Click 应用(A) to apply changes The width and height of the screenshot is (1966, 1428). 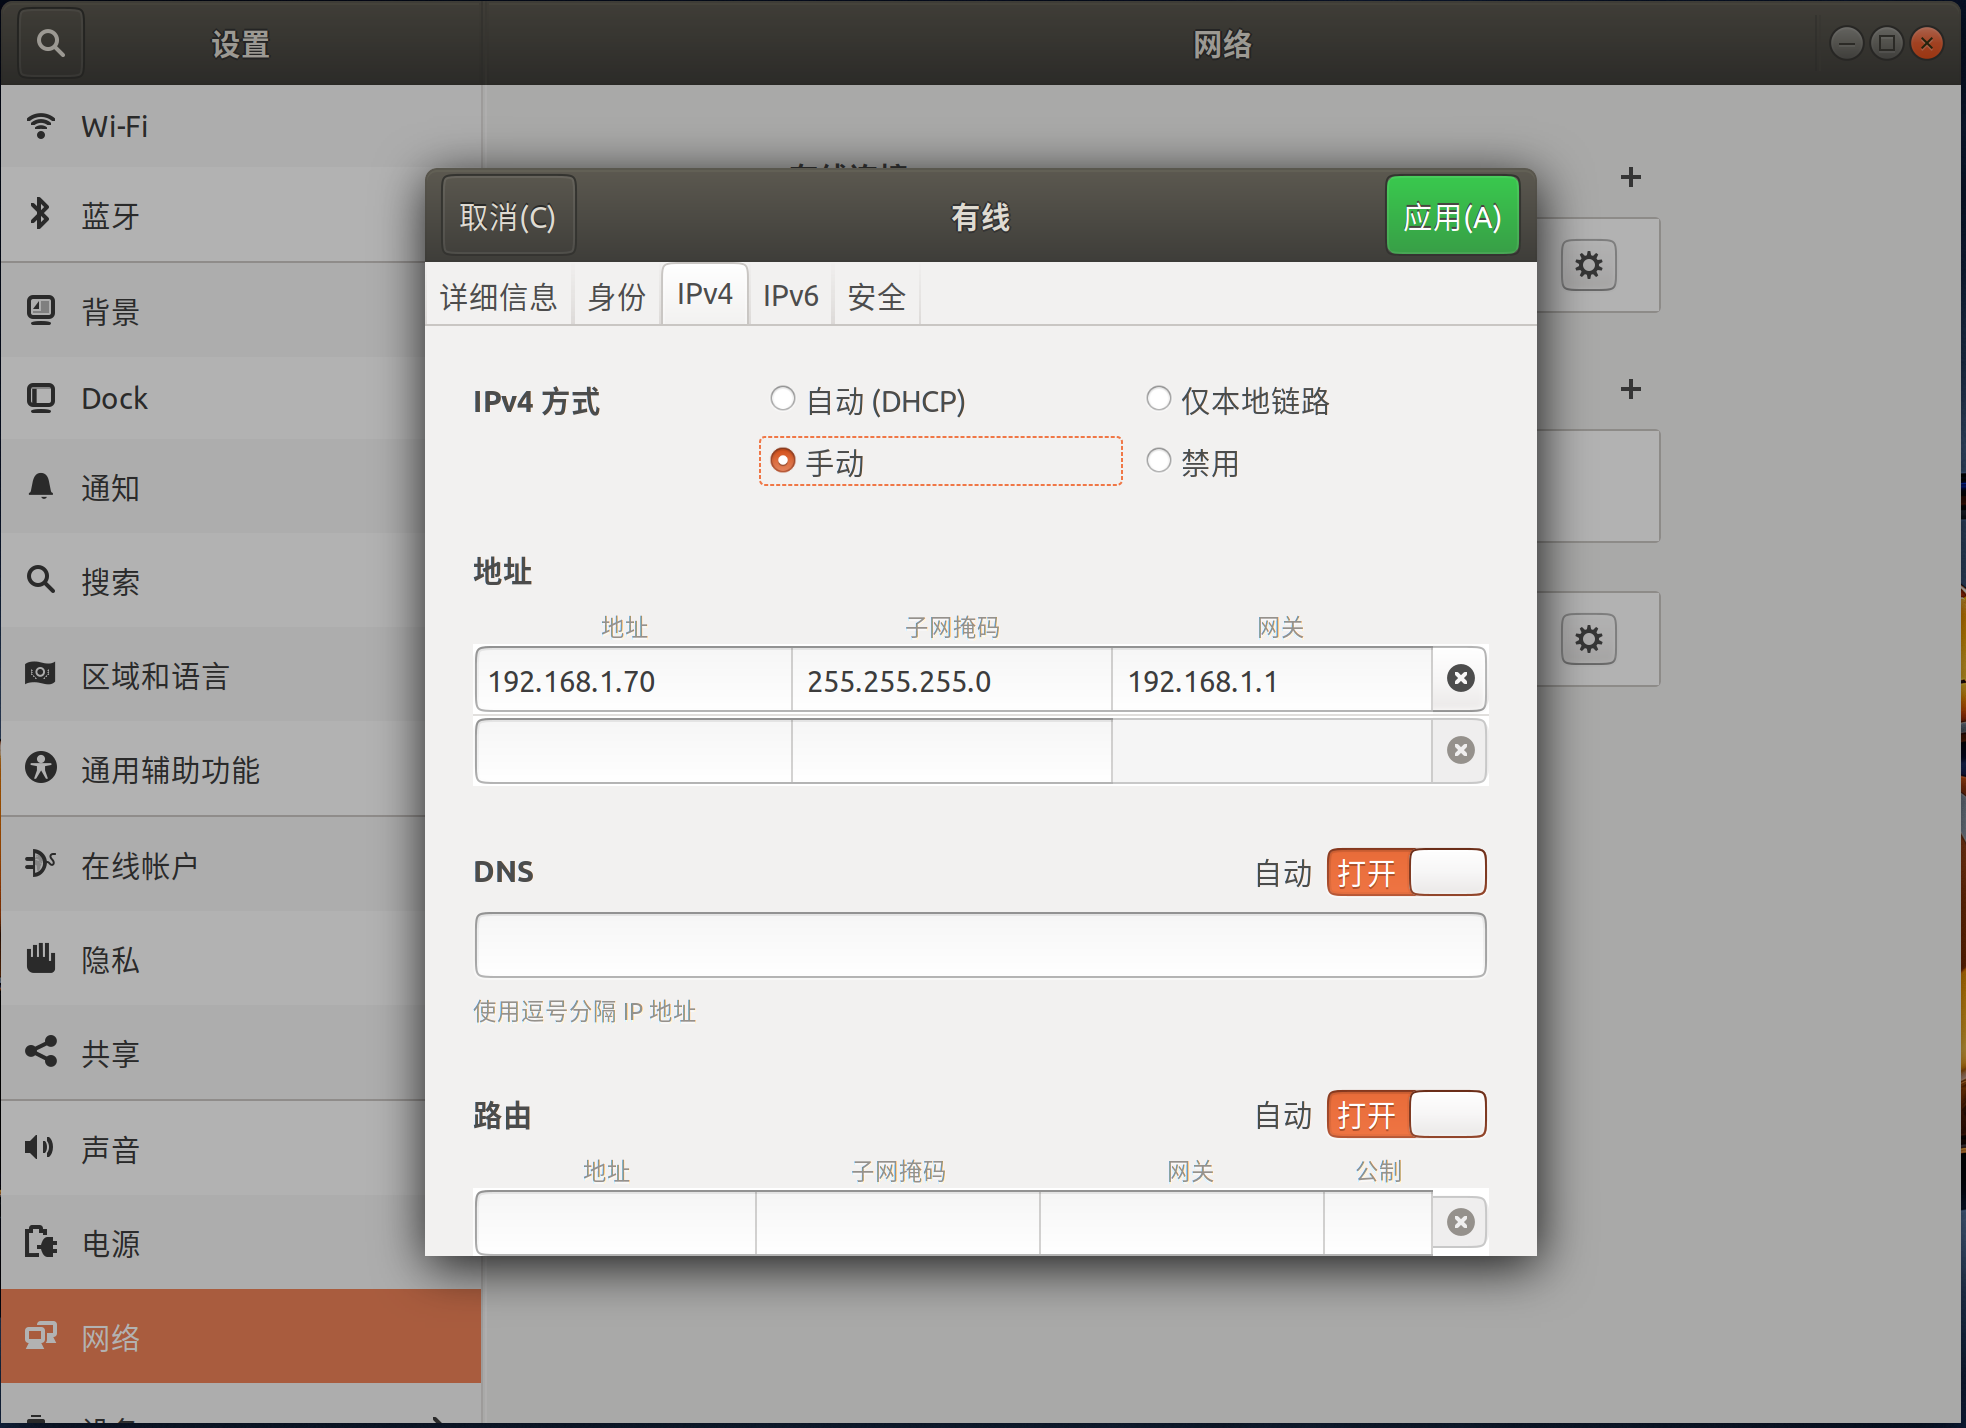click(x=1452, y=215)
